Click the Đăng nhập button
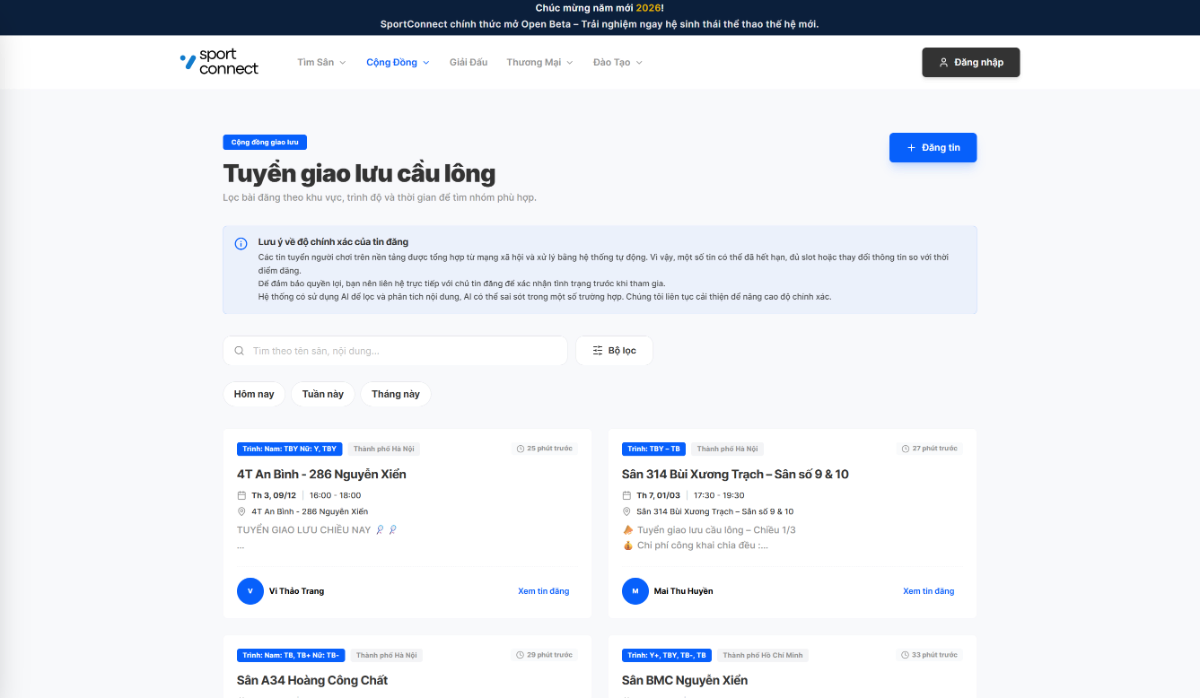 970,62
